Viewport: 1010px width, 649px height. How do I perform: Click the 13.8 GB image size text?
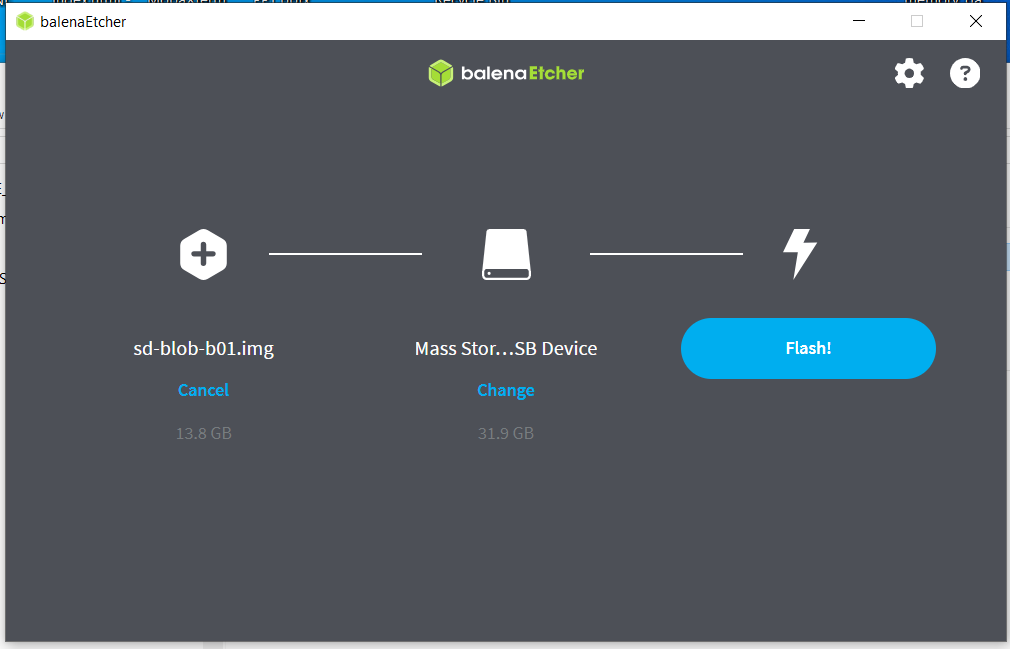pos(204,433)
